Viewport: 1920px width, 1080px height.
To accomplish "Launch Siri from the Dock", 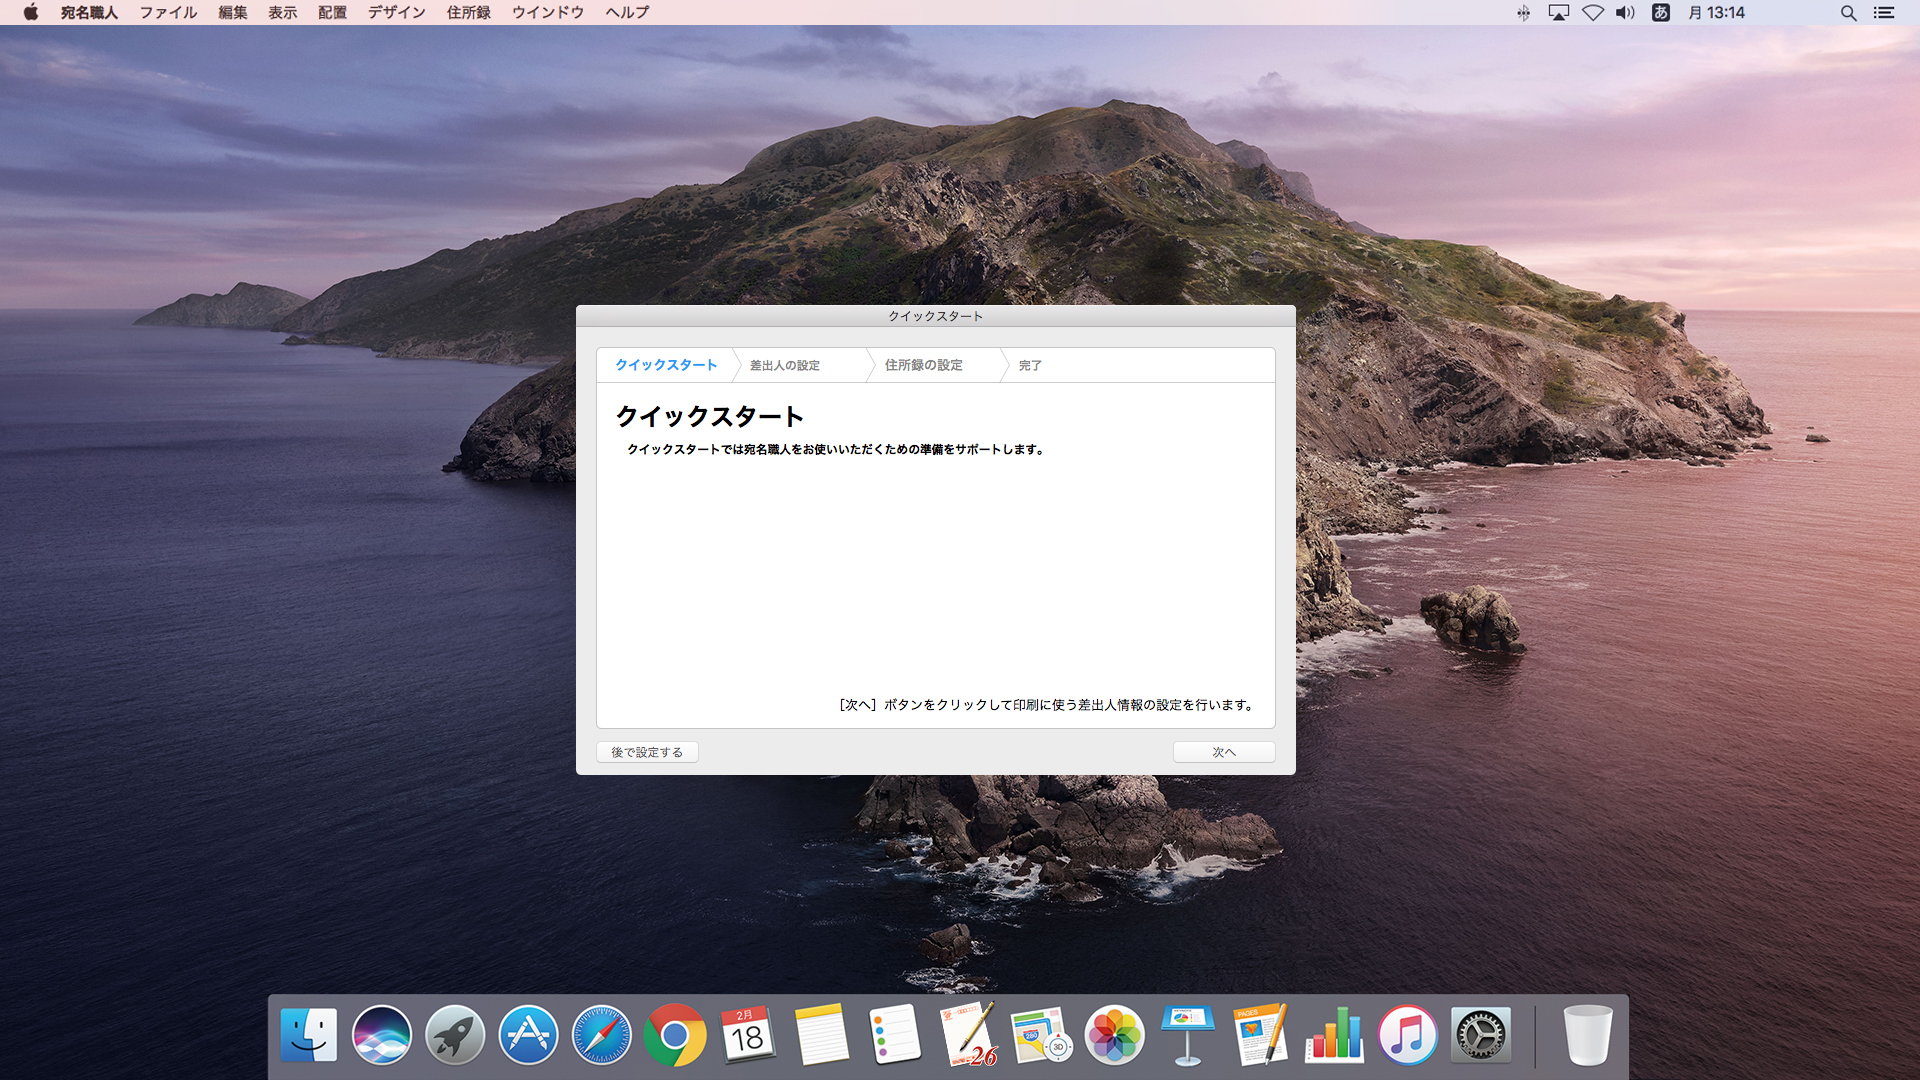I will pos(381,1035).
